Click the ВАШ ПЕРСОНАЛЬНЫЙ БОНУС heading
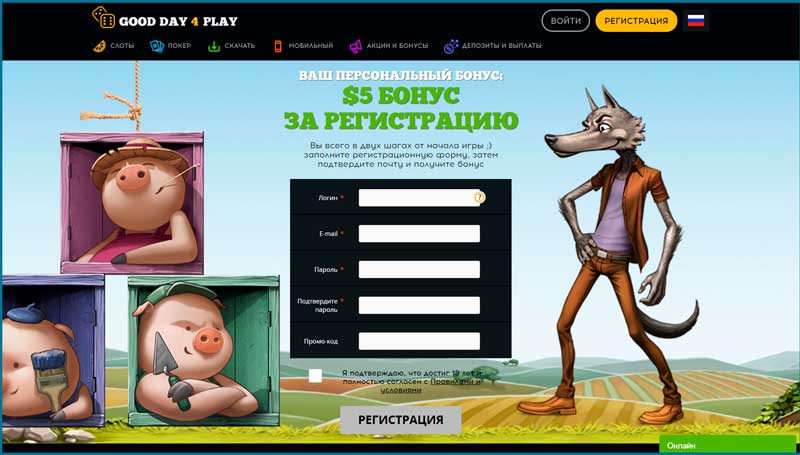Image resolution: width=800 pixels, height=455 pixels. point(401,75)
